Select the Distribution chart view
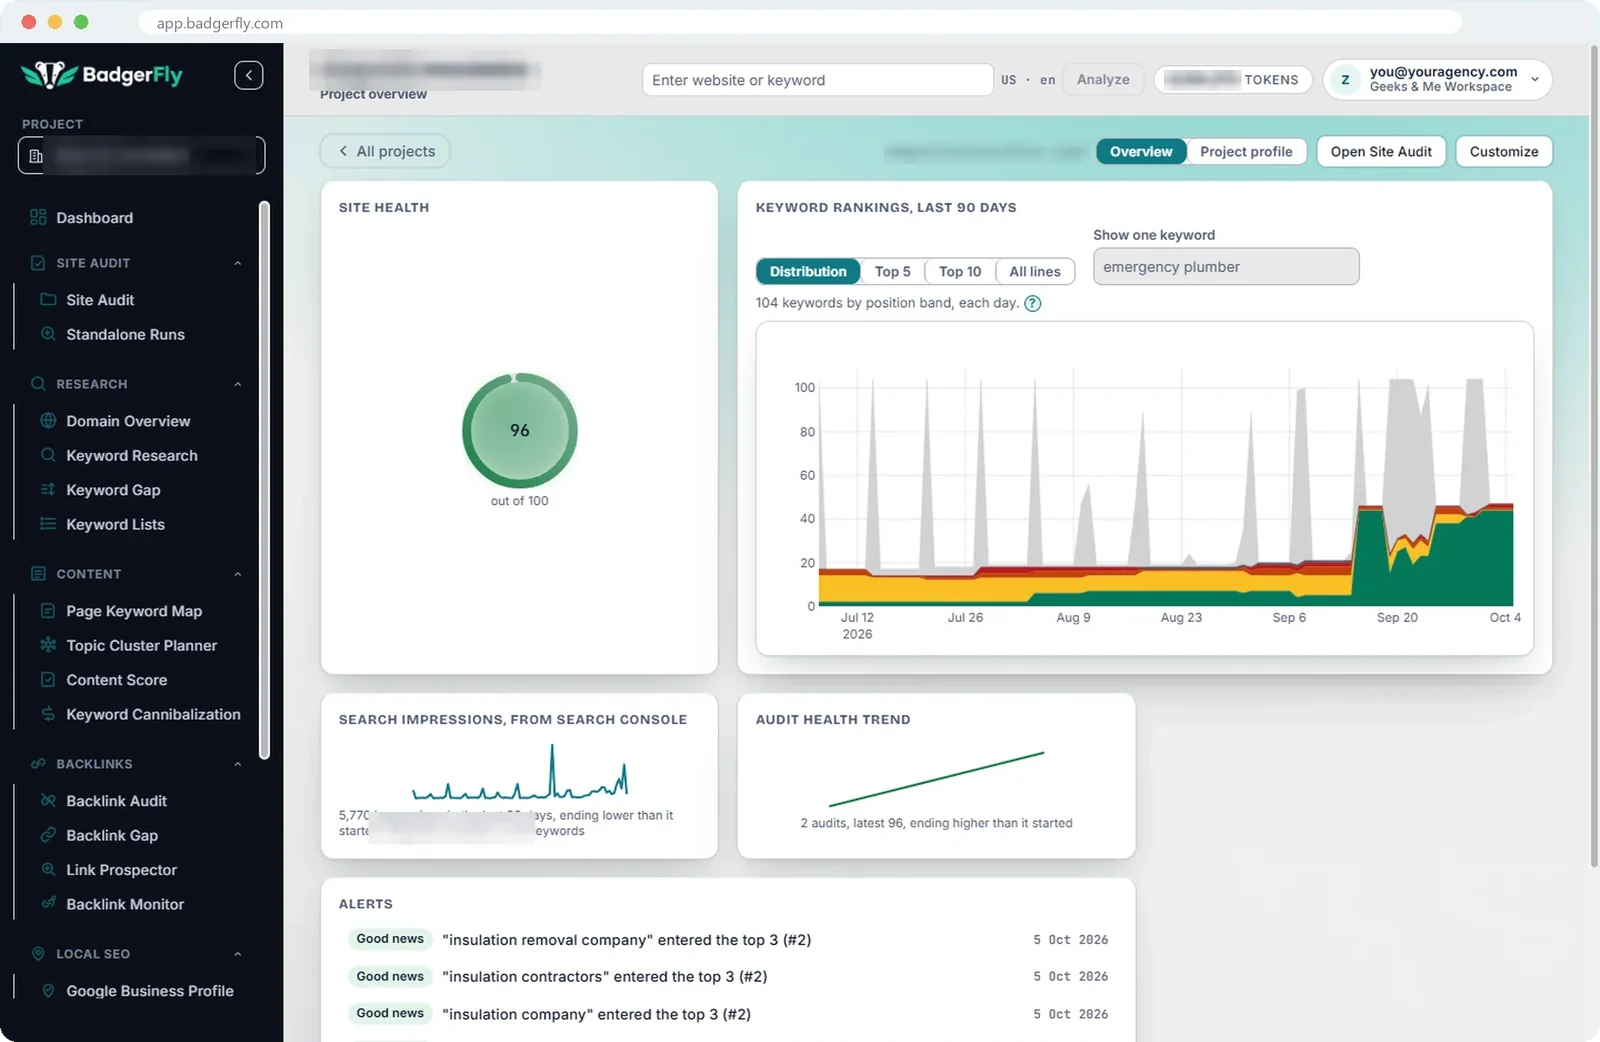Viewport: 1600px width, 1042px height. click(x=808, y=271)
